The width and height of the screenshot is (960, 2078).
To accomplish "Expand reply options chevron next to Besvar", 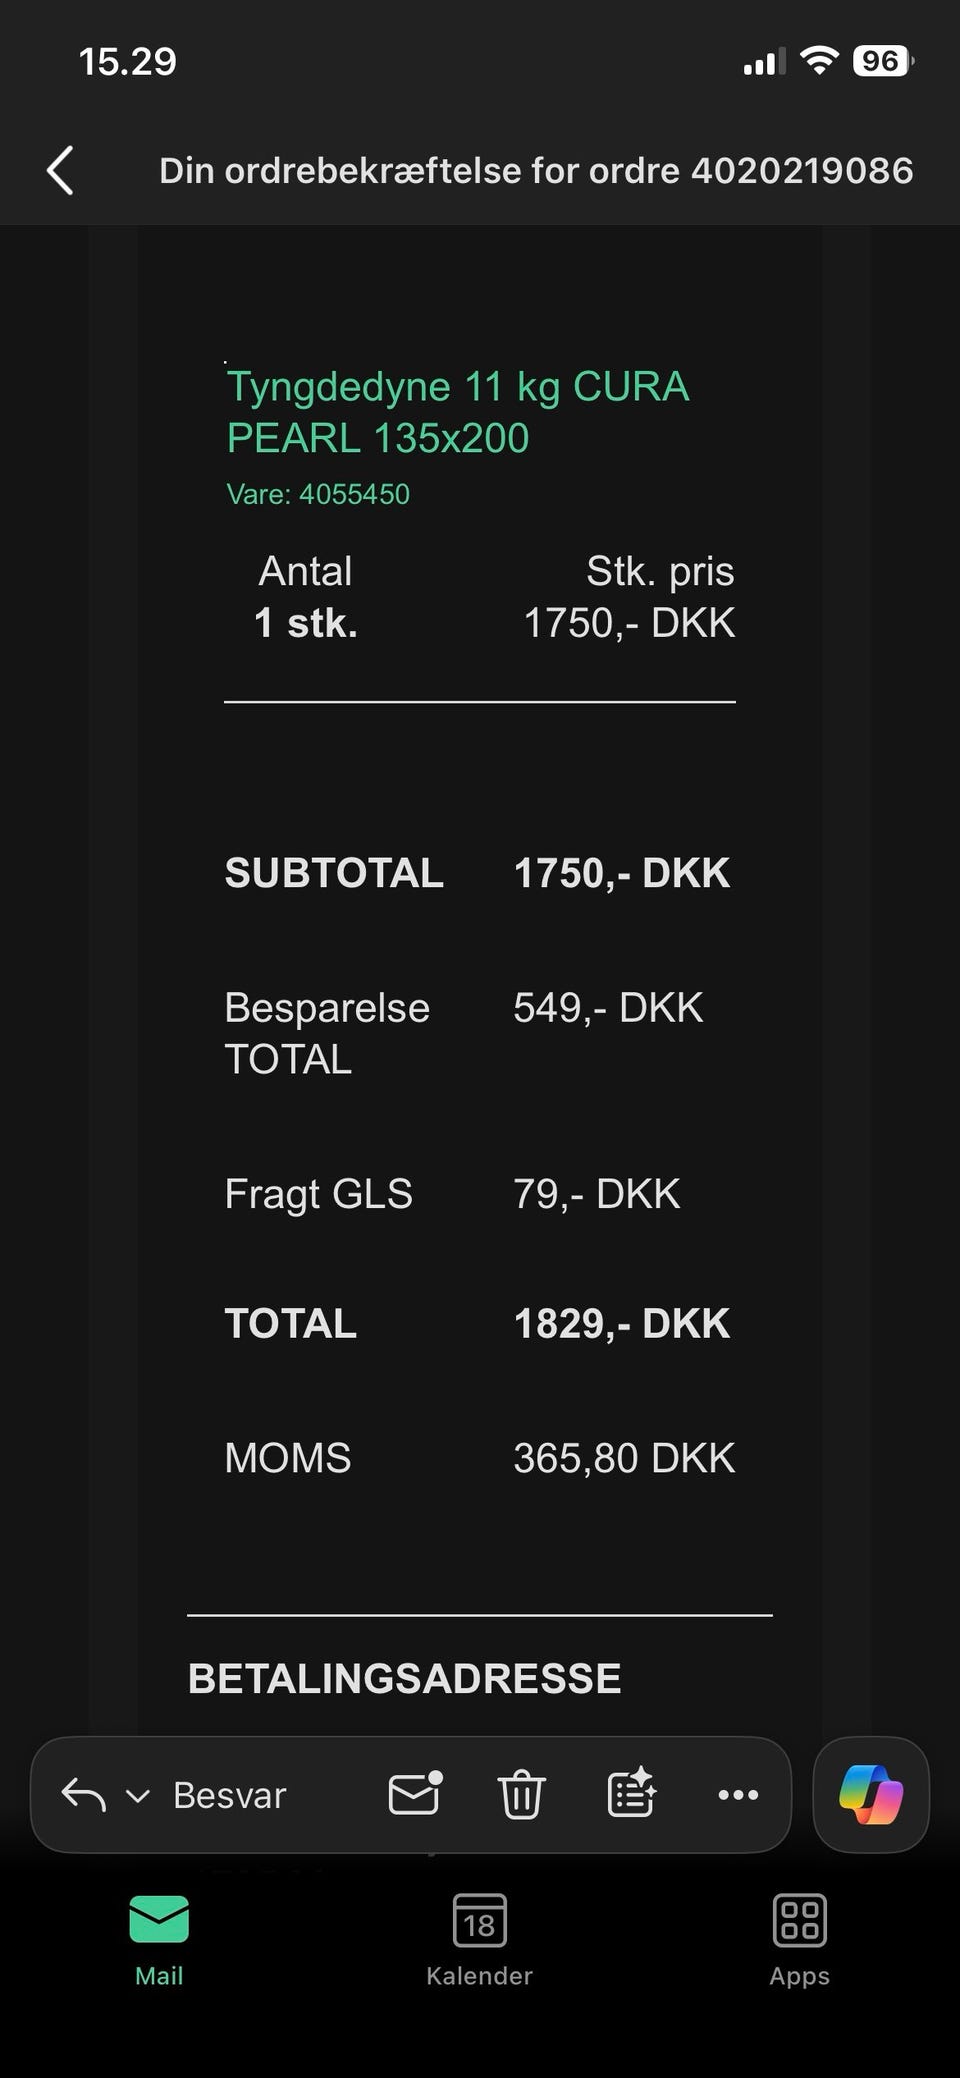I will 137,1796.
